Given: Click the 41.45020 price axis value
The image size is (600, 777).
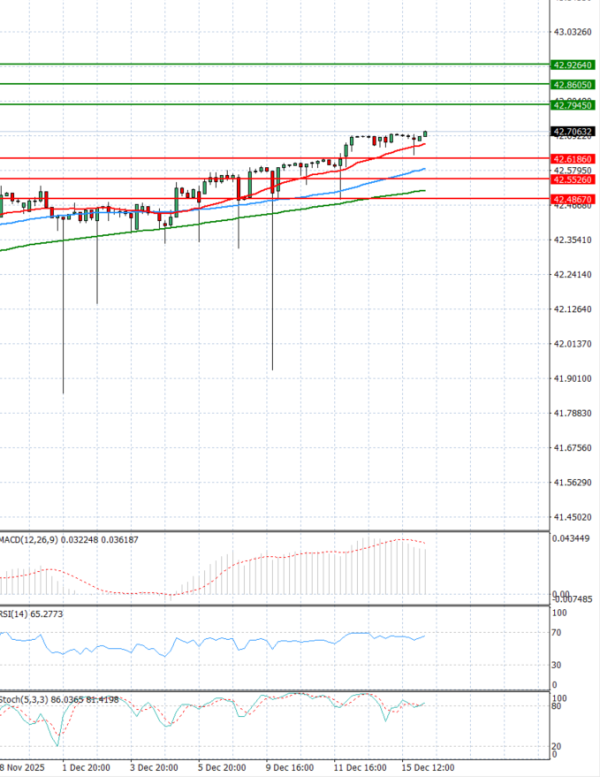Looking at the screenshot, I should (573, 517).
